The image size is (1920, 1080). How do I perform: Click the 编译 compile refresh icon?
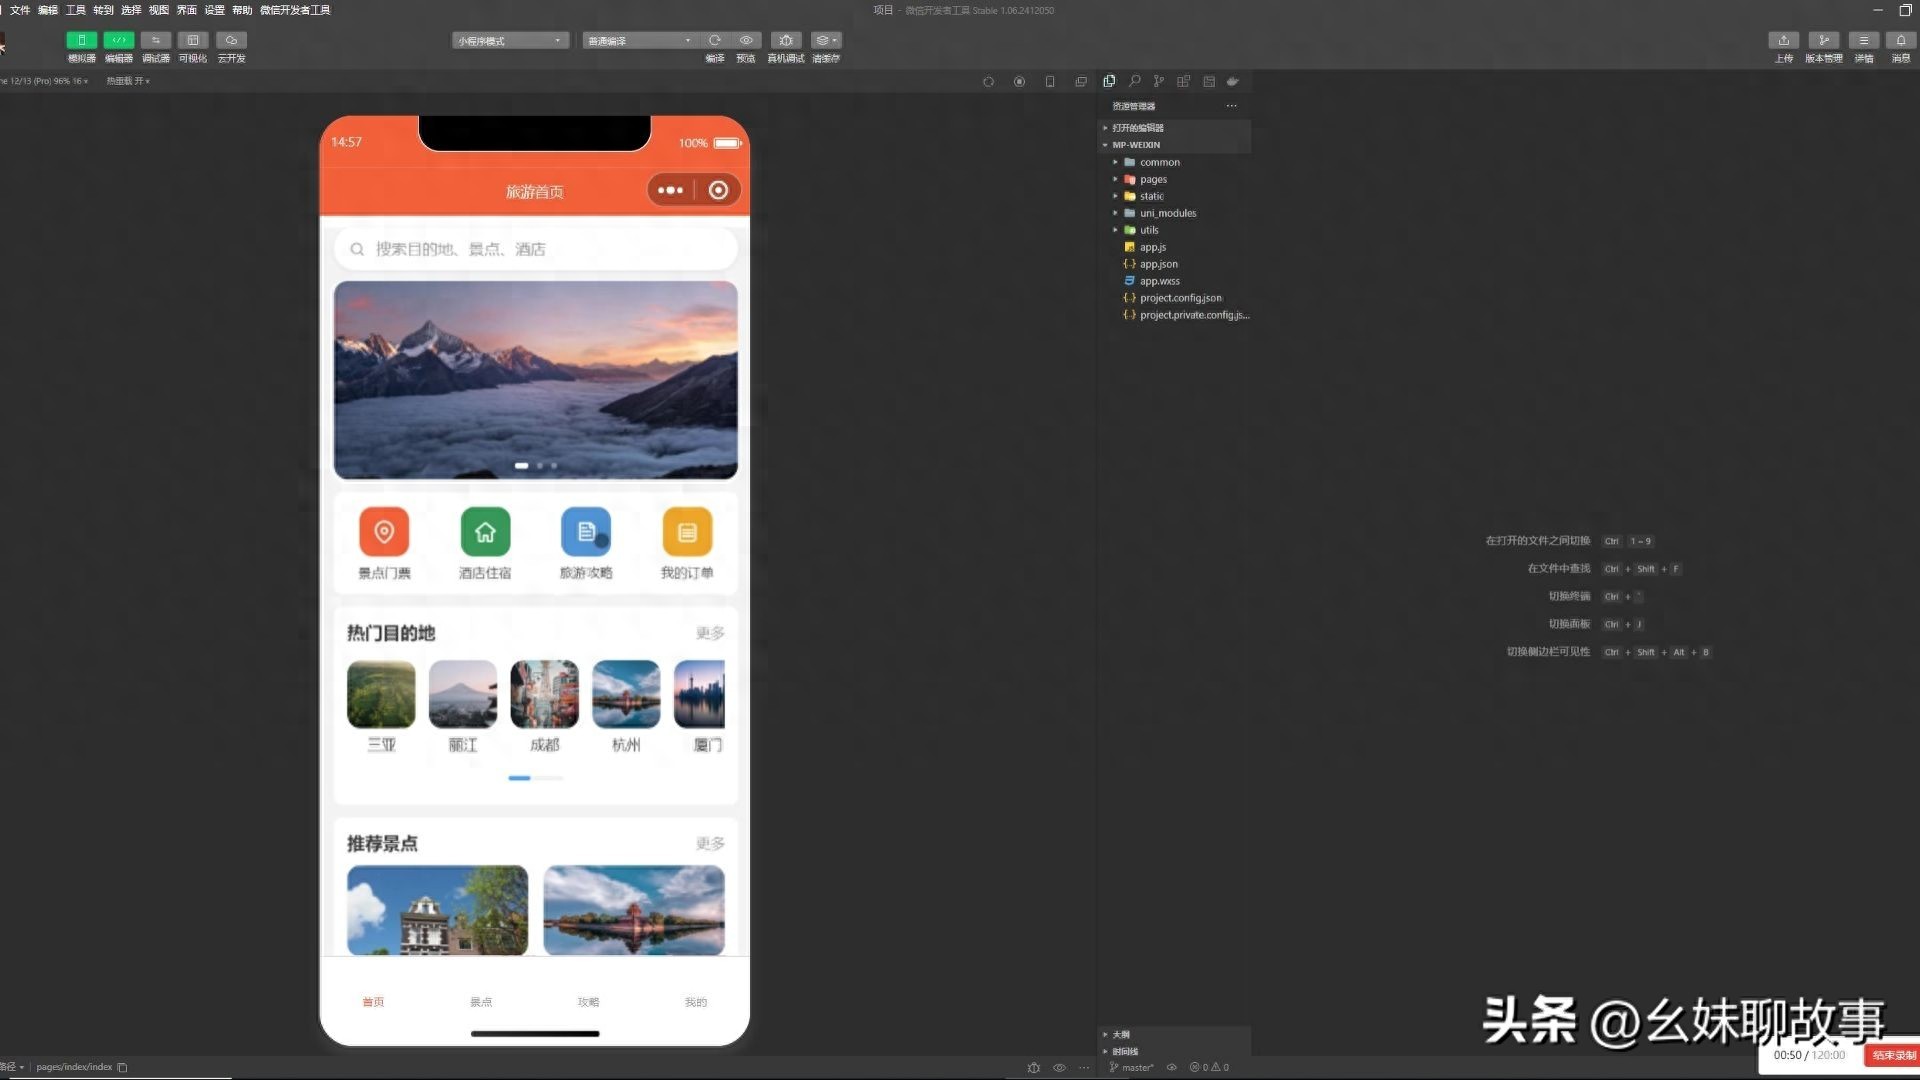(x=714, y=40)
